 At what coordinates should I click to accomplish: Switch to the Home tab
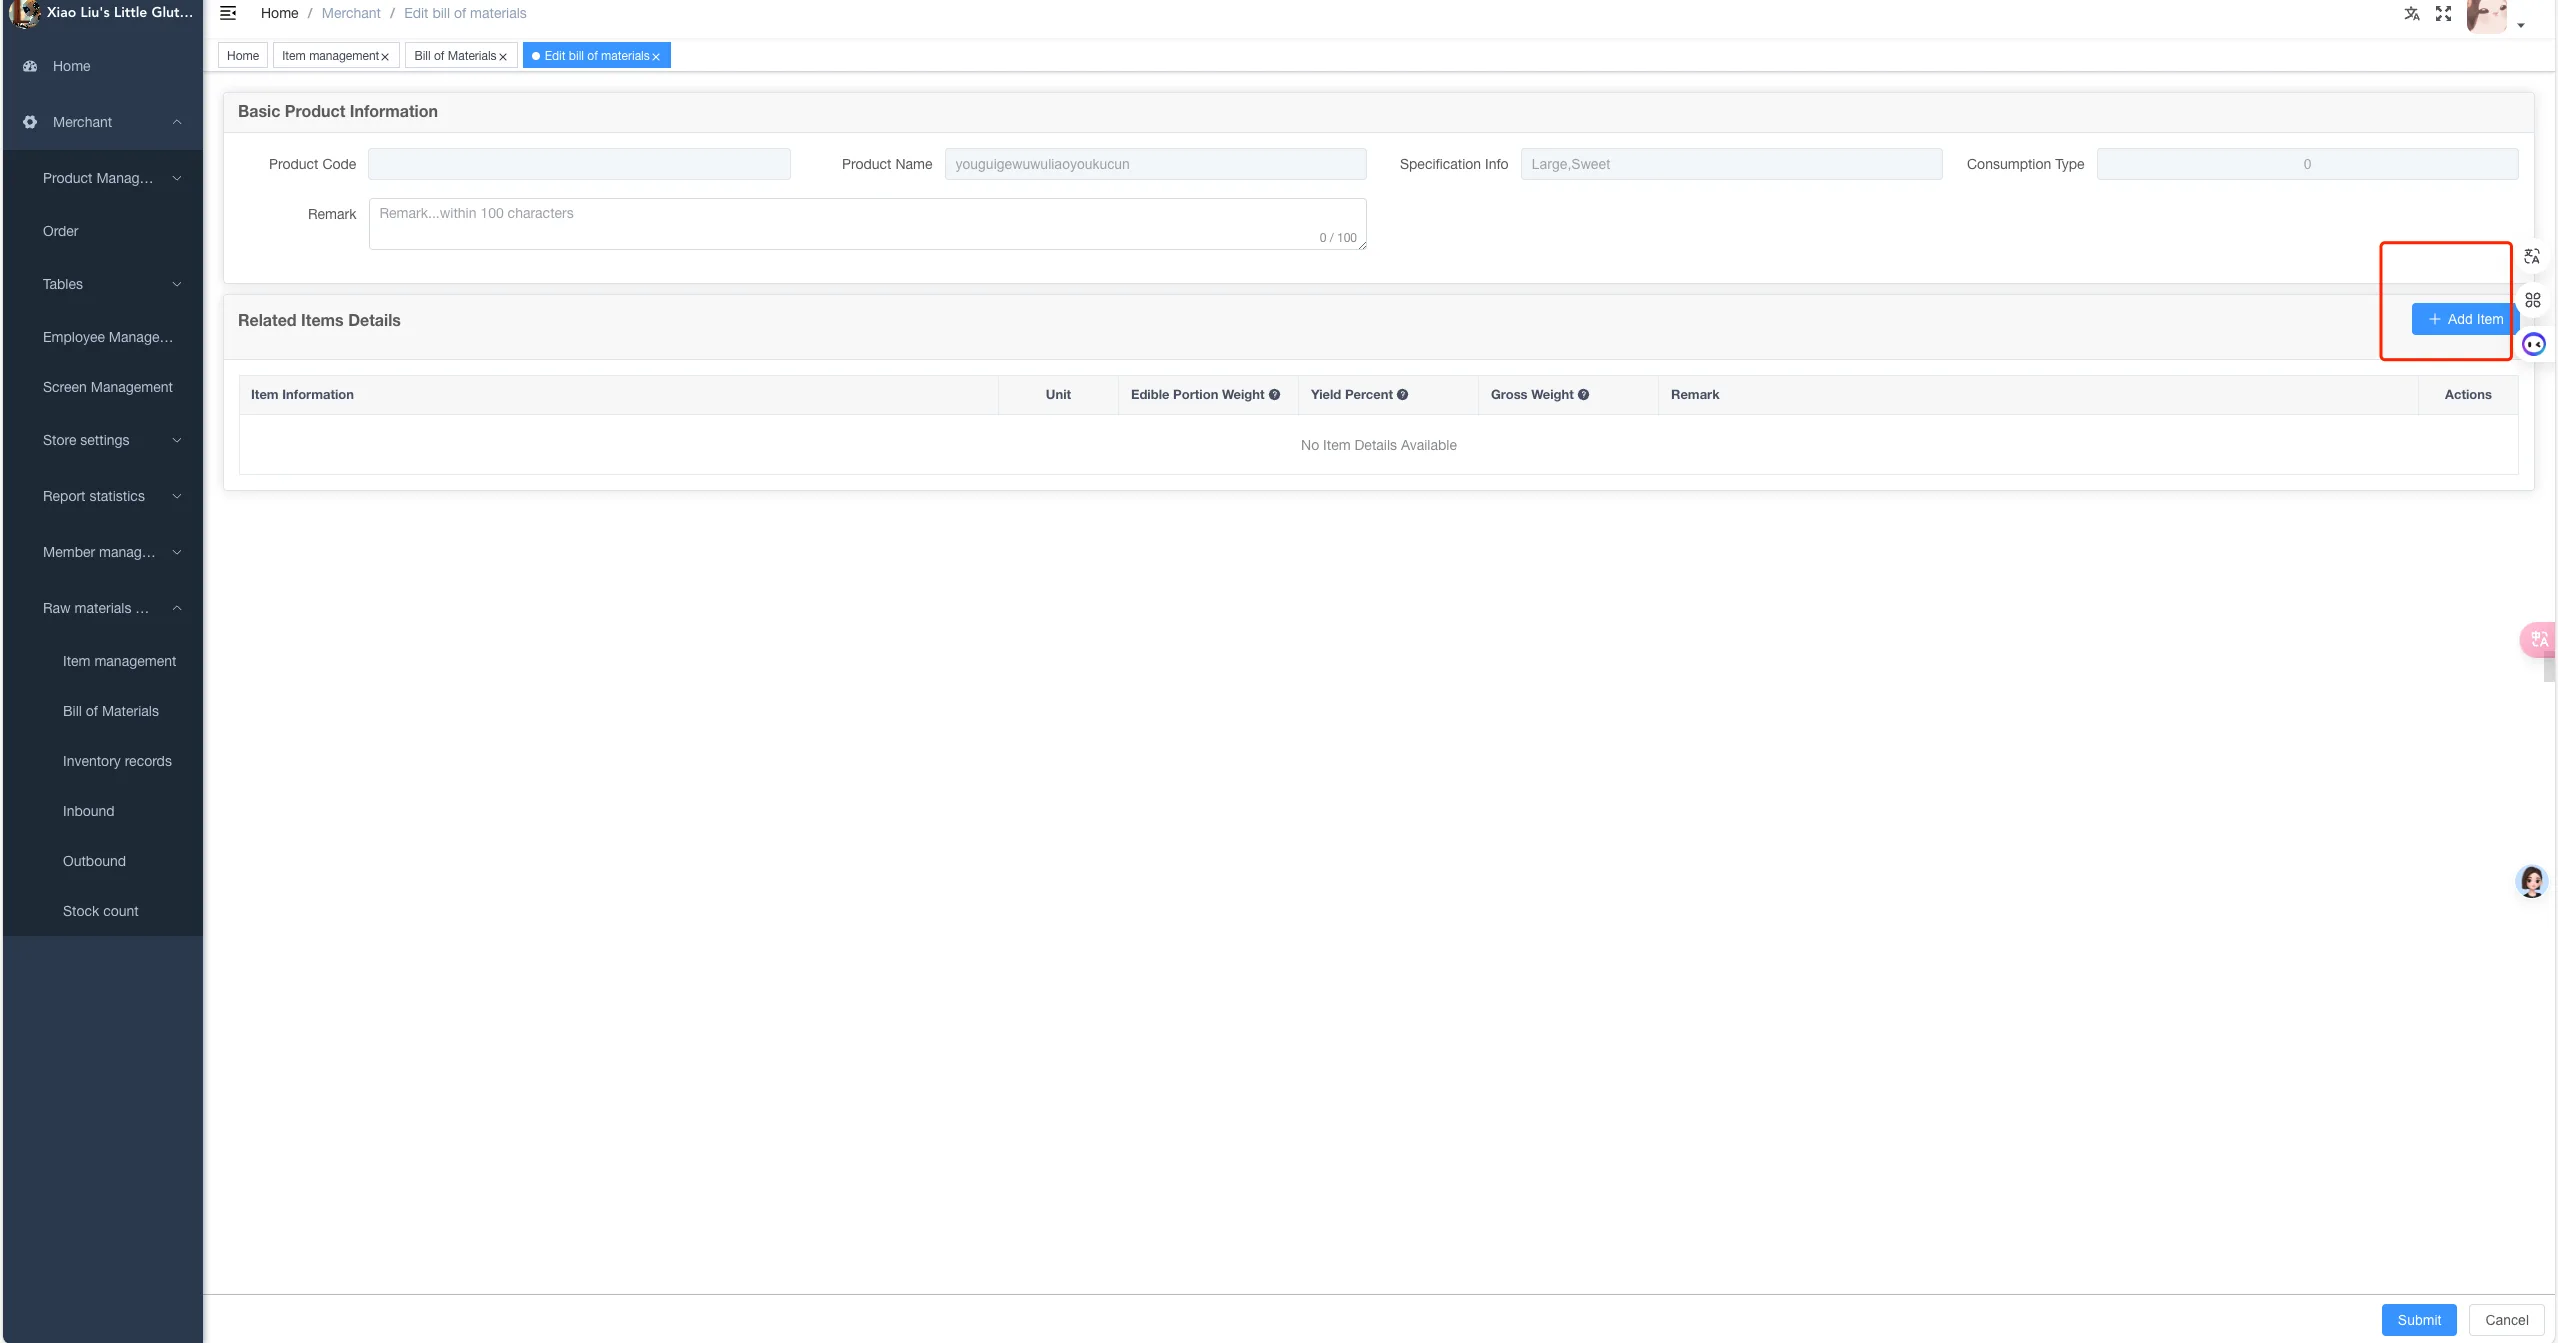click(x=243, y=56)
